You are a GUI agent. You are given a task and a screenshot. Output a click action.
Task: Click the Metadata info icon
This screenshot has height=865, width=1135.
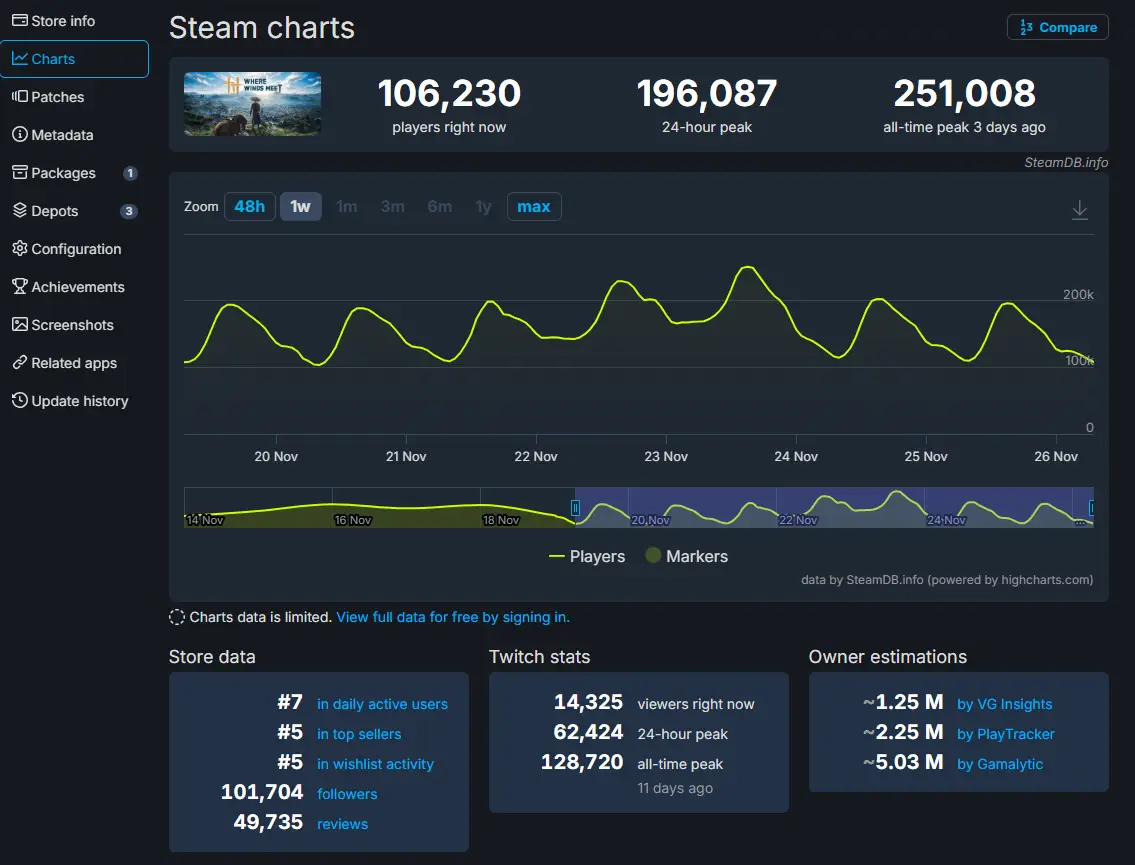[19, 135]
